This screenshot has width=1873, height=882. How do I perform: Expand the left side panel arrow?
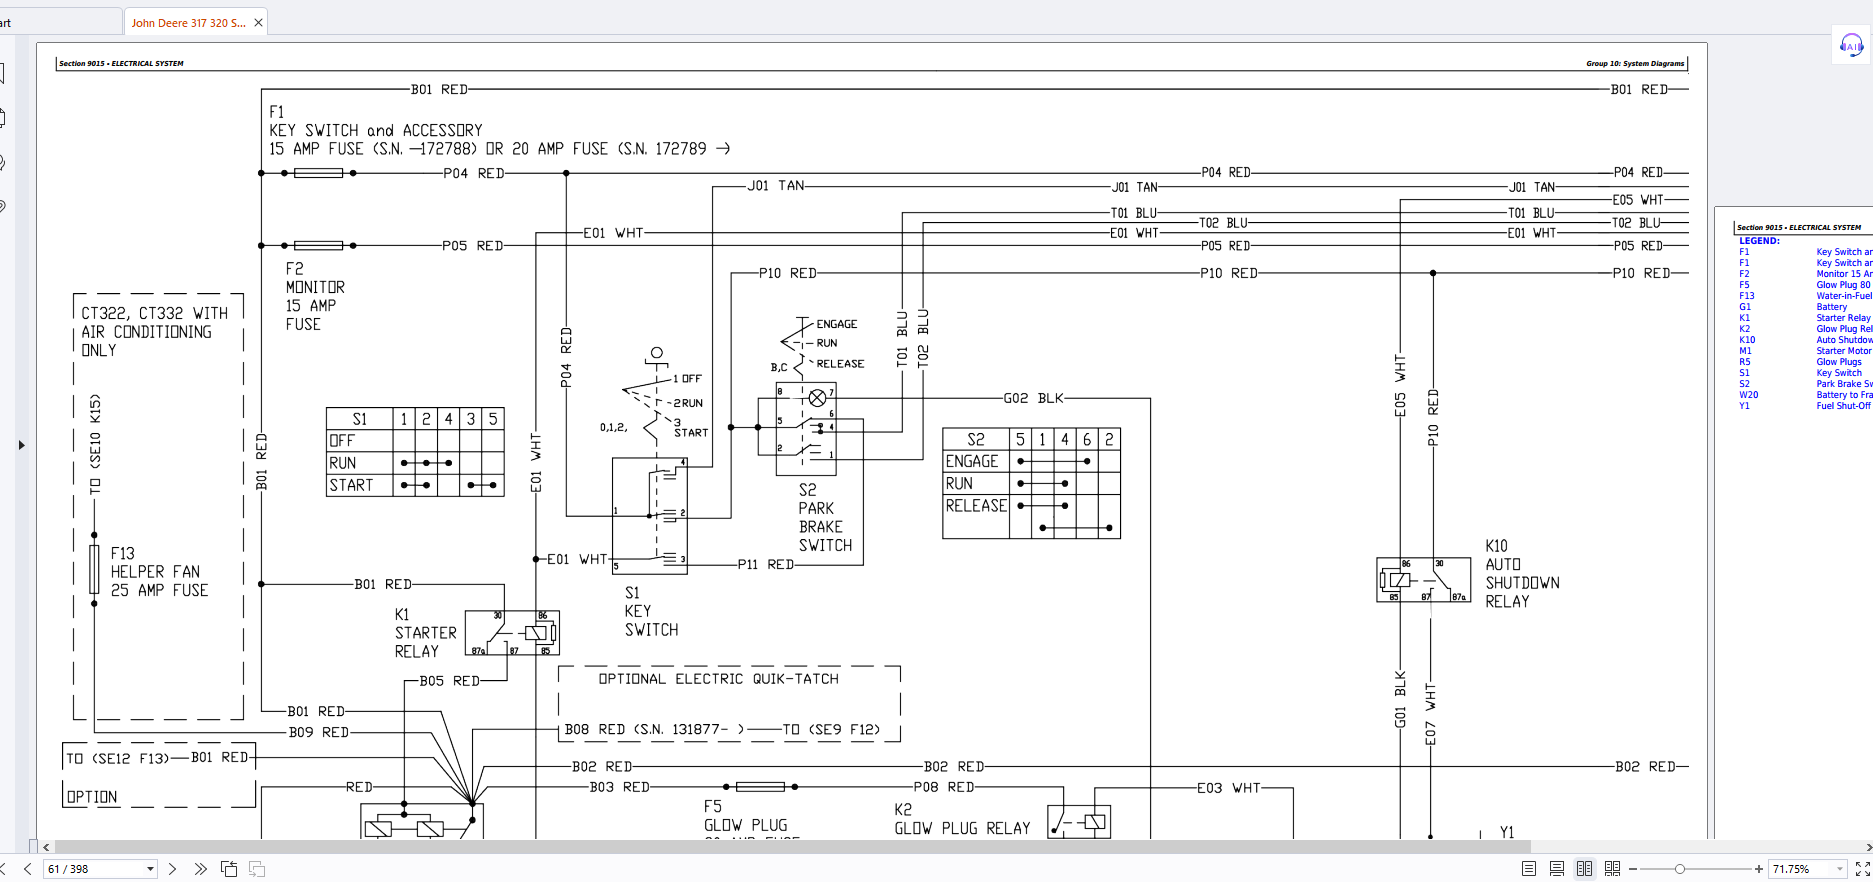21,445
